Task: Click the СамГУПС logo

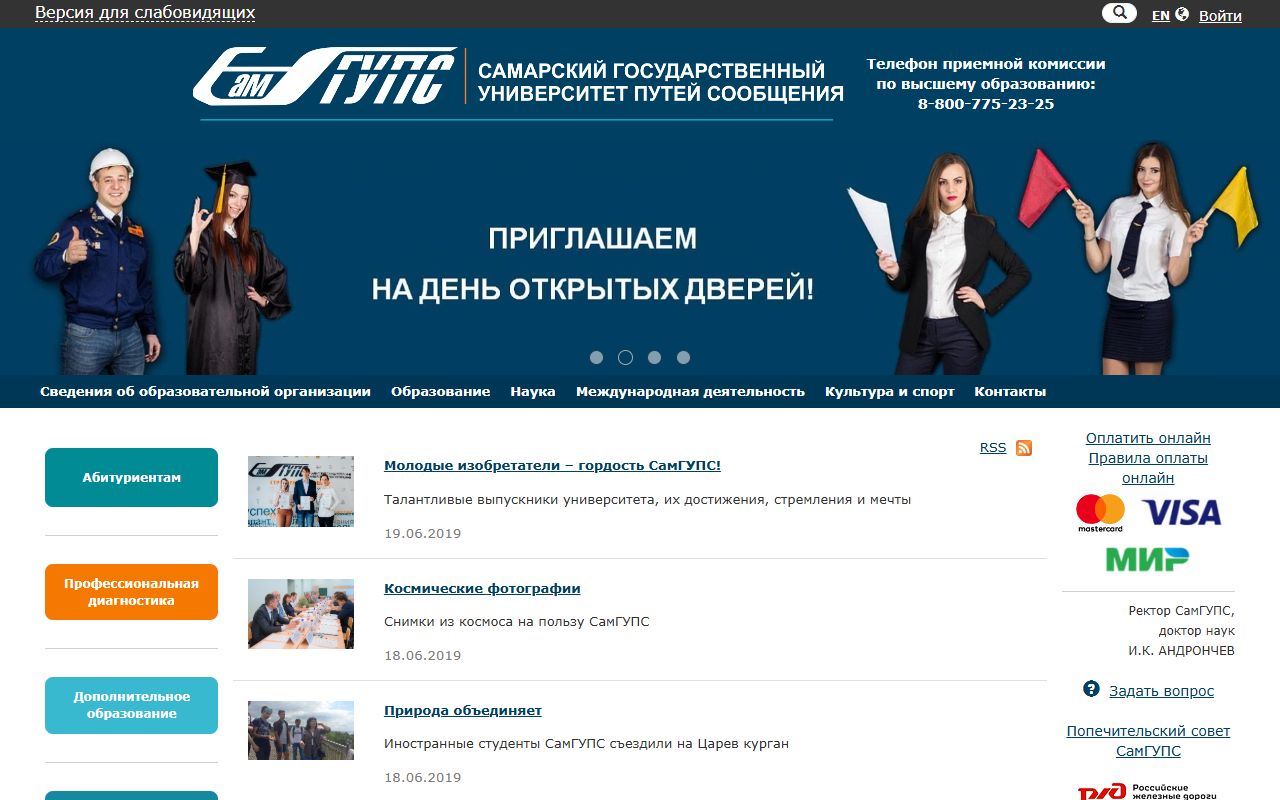Action: pos(324,76)
